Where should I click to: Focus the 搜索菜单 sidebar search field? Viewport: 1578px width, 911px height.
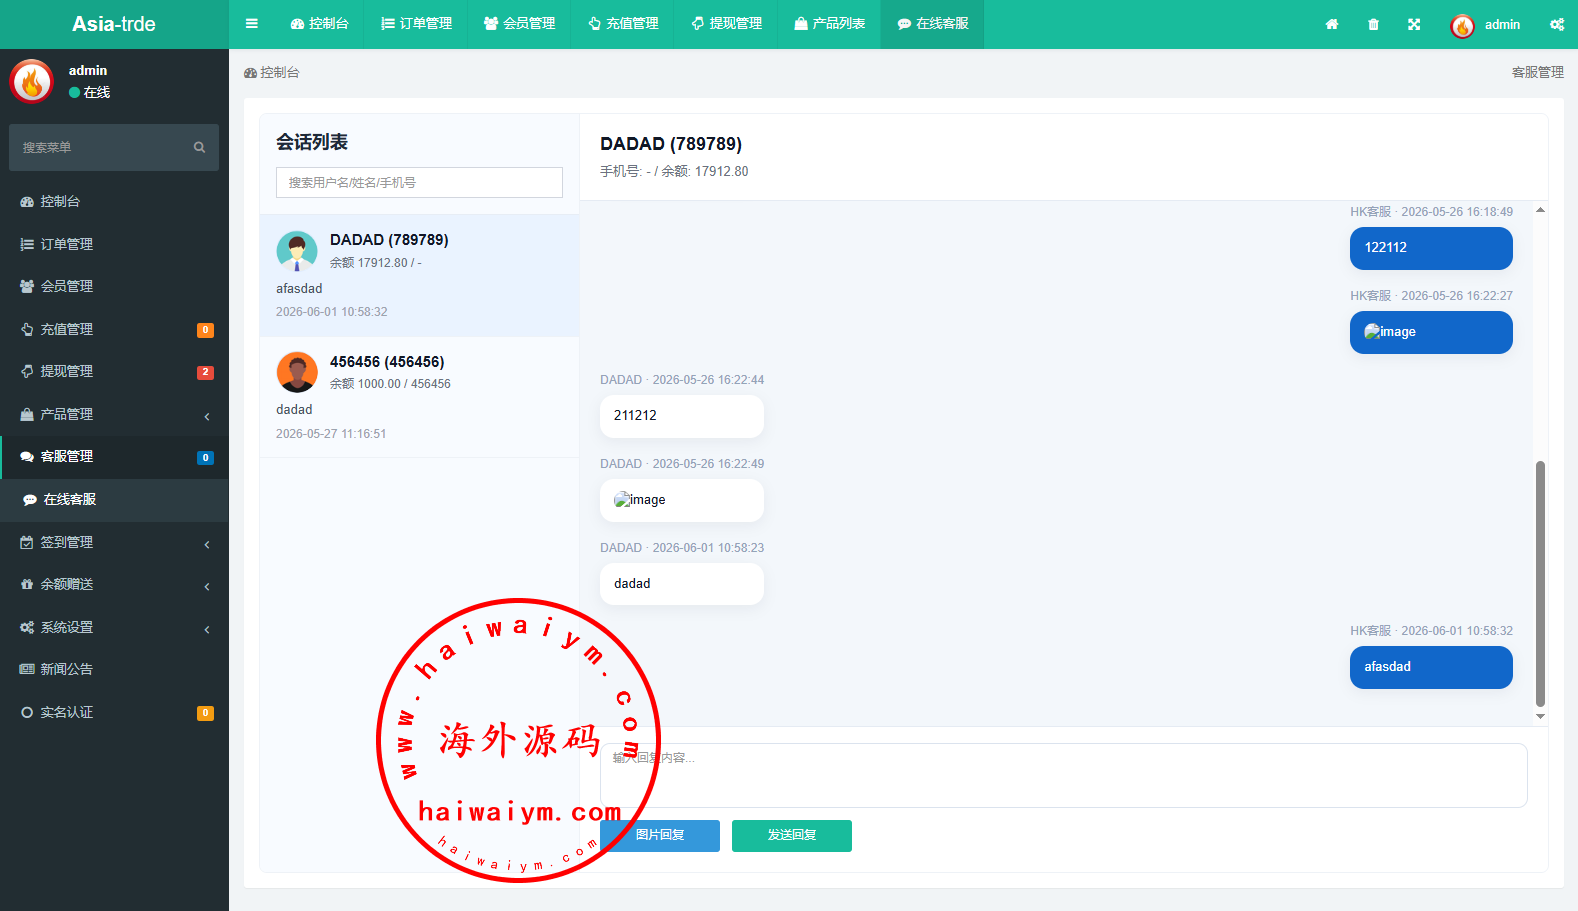tap(100, 147)
